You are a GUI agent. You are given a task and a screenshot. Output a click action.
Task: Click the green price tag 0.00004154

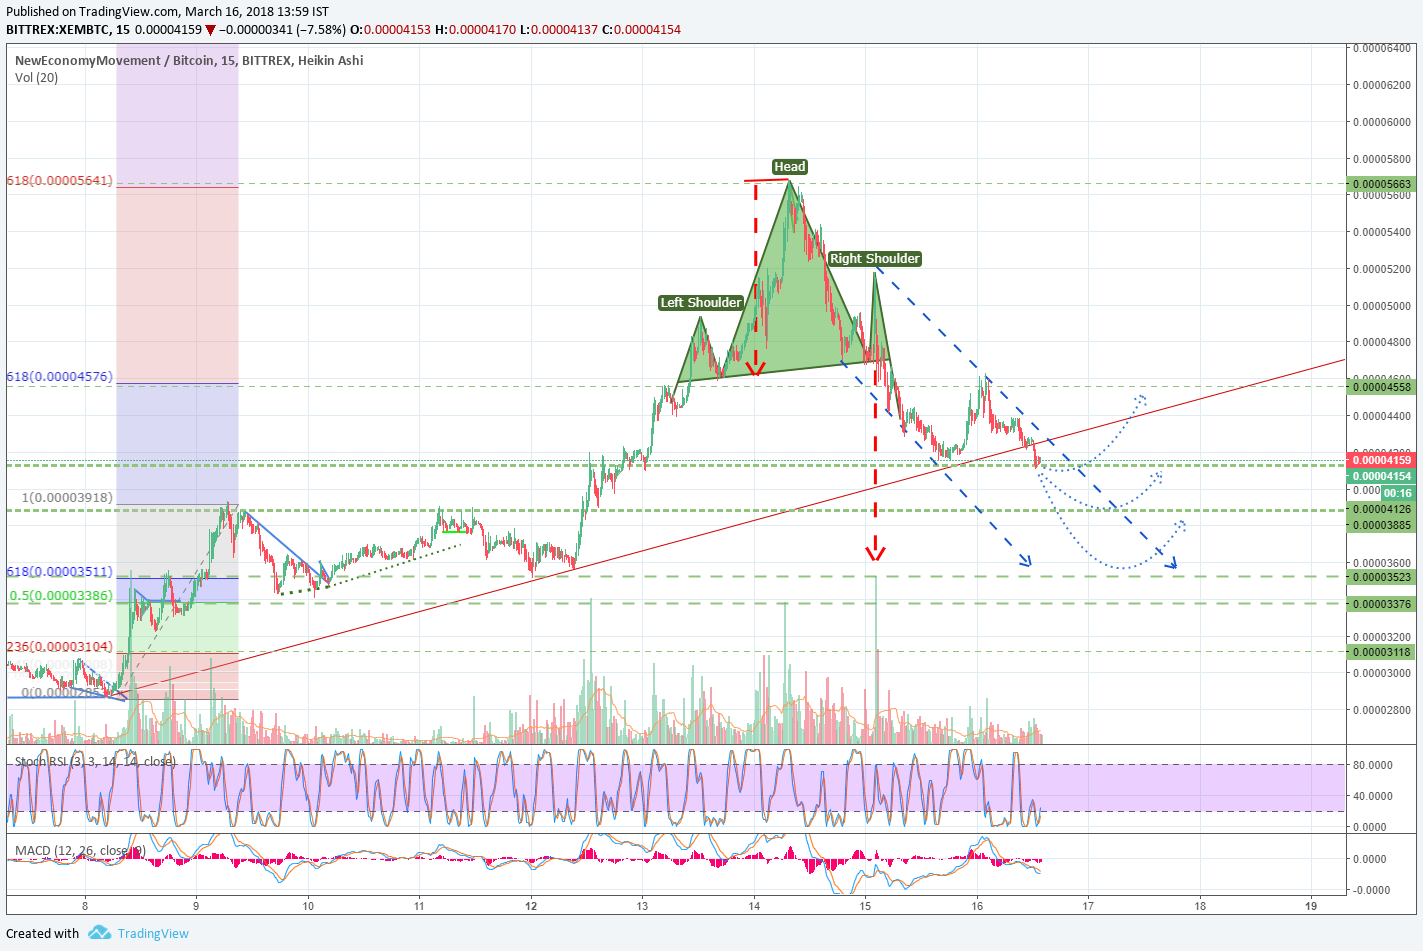(x=1381, y=476)
